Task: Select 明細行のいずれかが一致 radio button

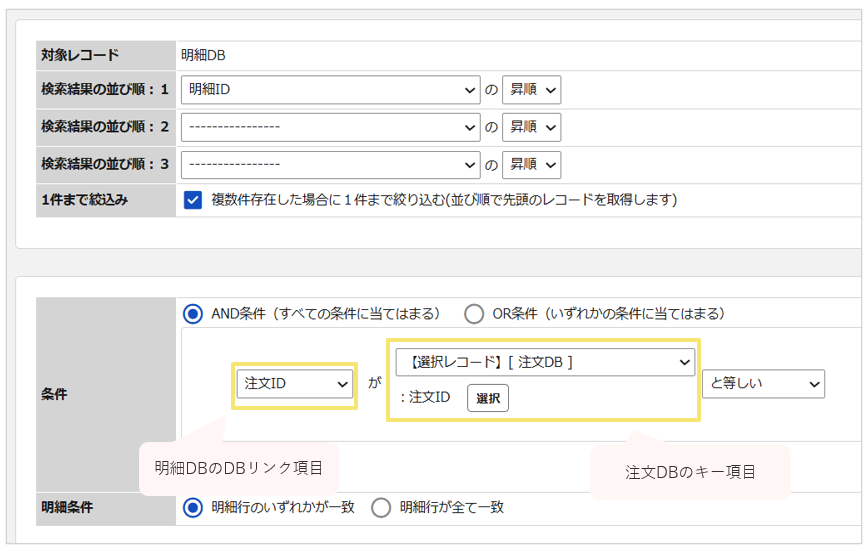Action: point(193,508)
